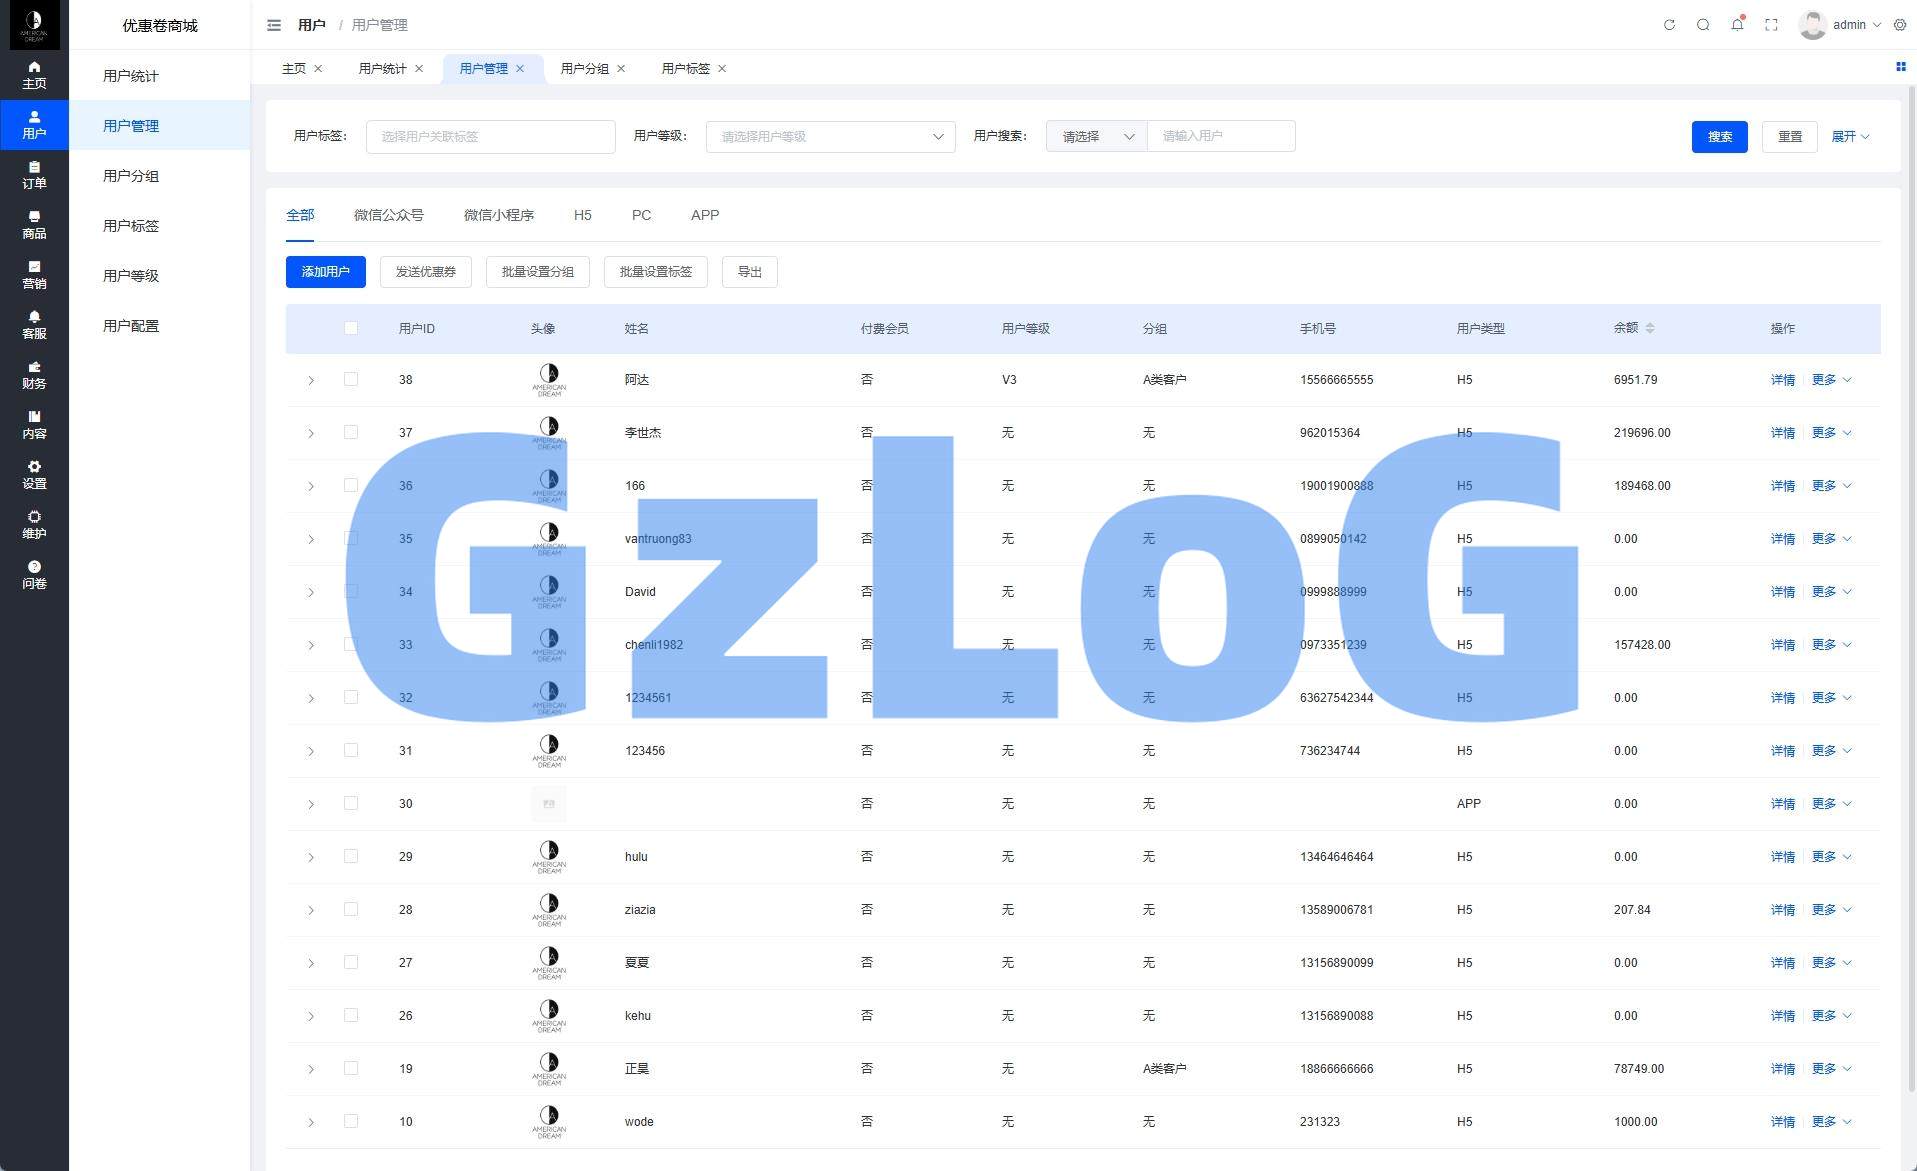Click the refresh icon in header
Image resolution: width=1917 pixels, height=1171 pixels.
[x=1669, y=25]
